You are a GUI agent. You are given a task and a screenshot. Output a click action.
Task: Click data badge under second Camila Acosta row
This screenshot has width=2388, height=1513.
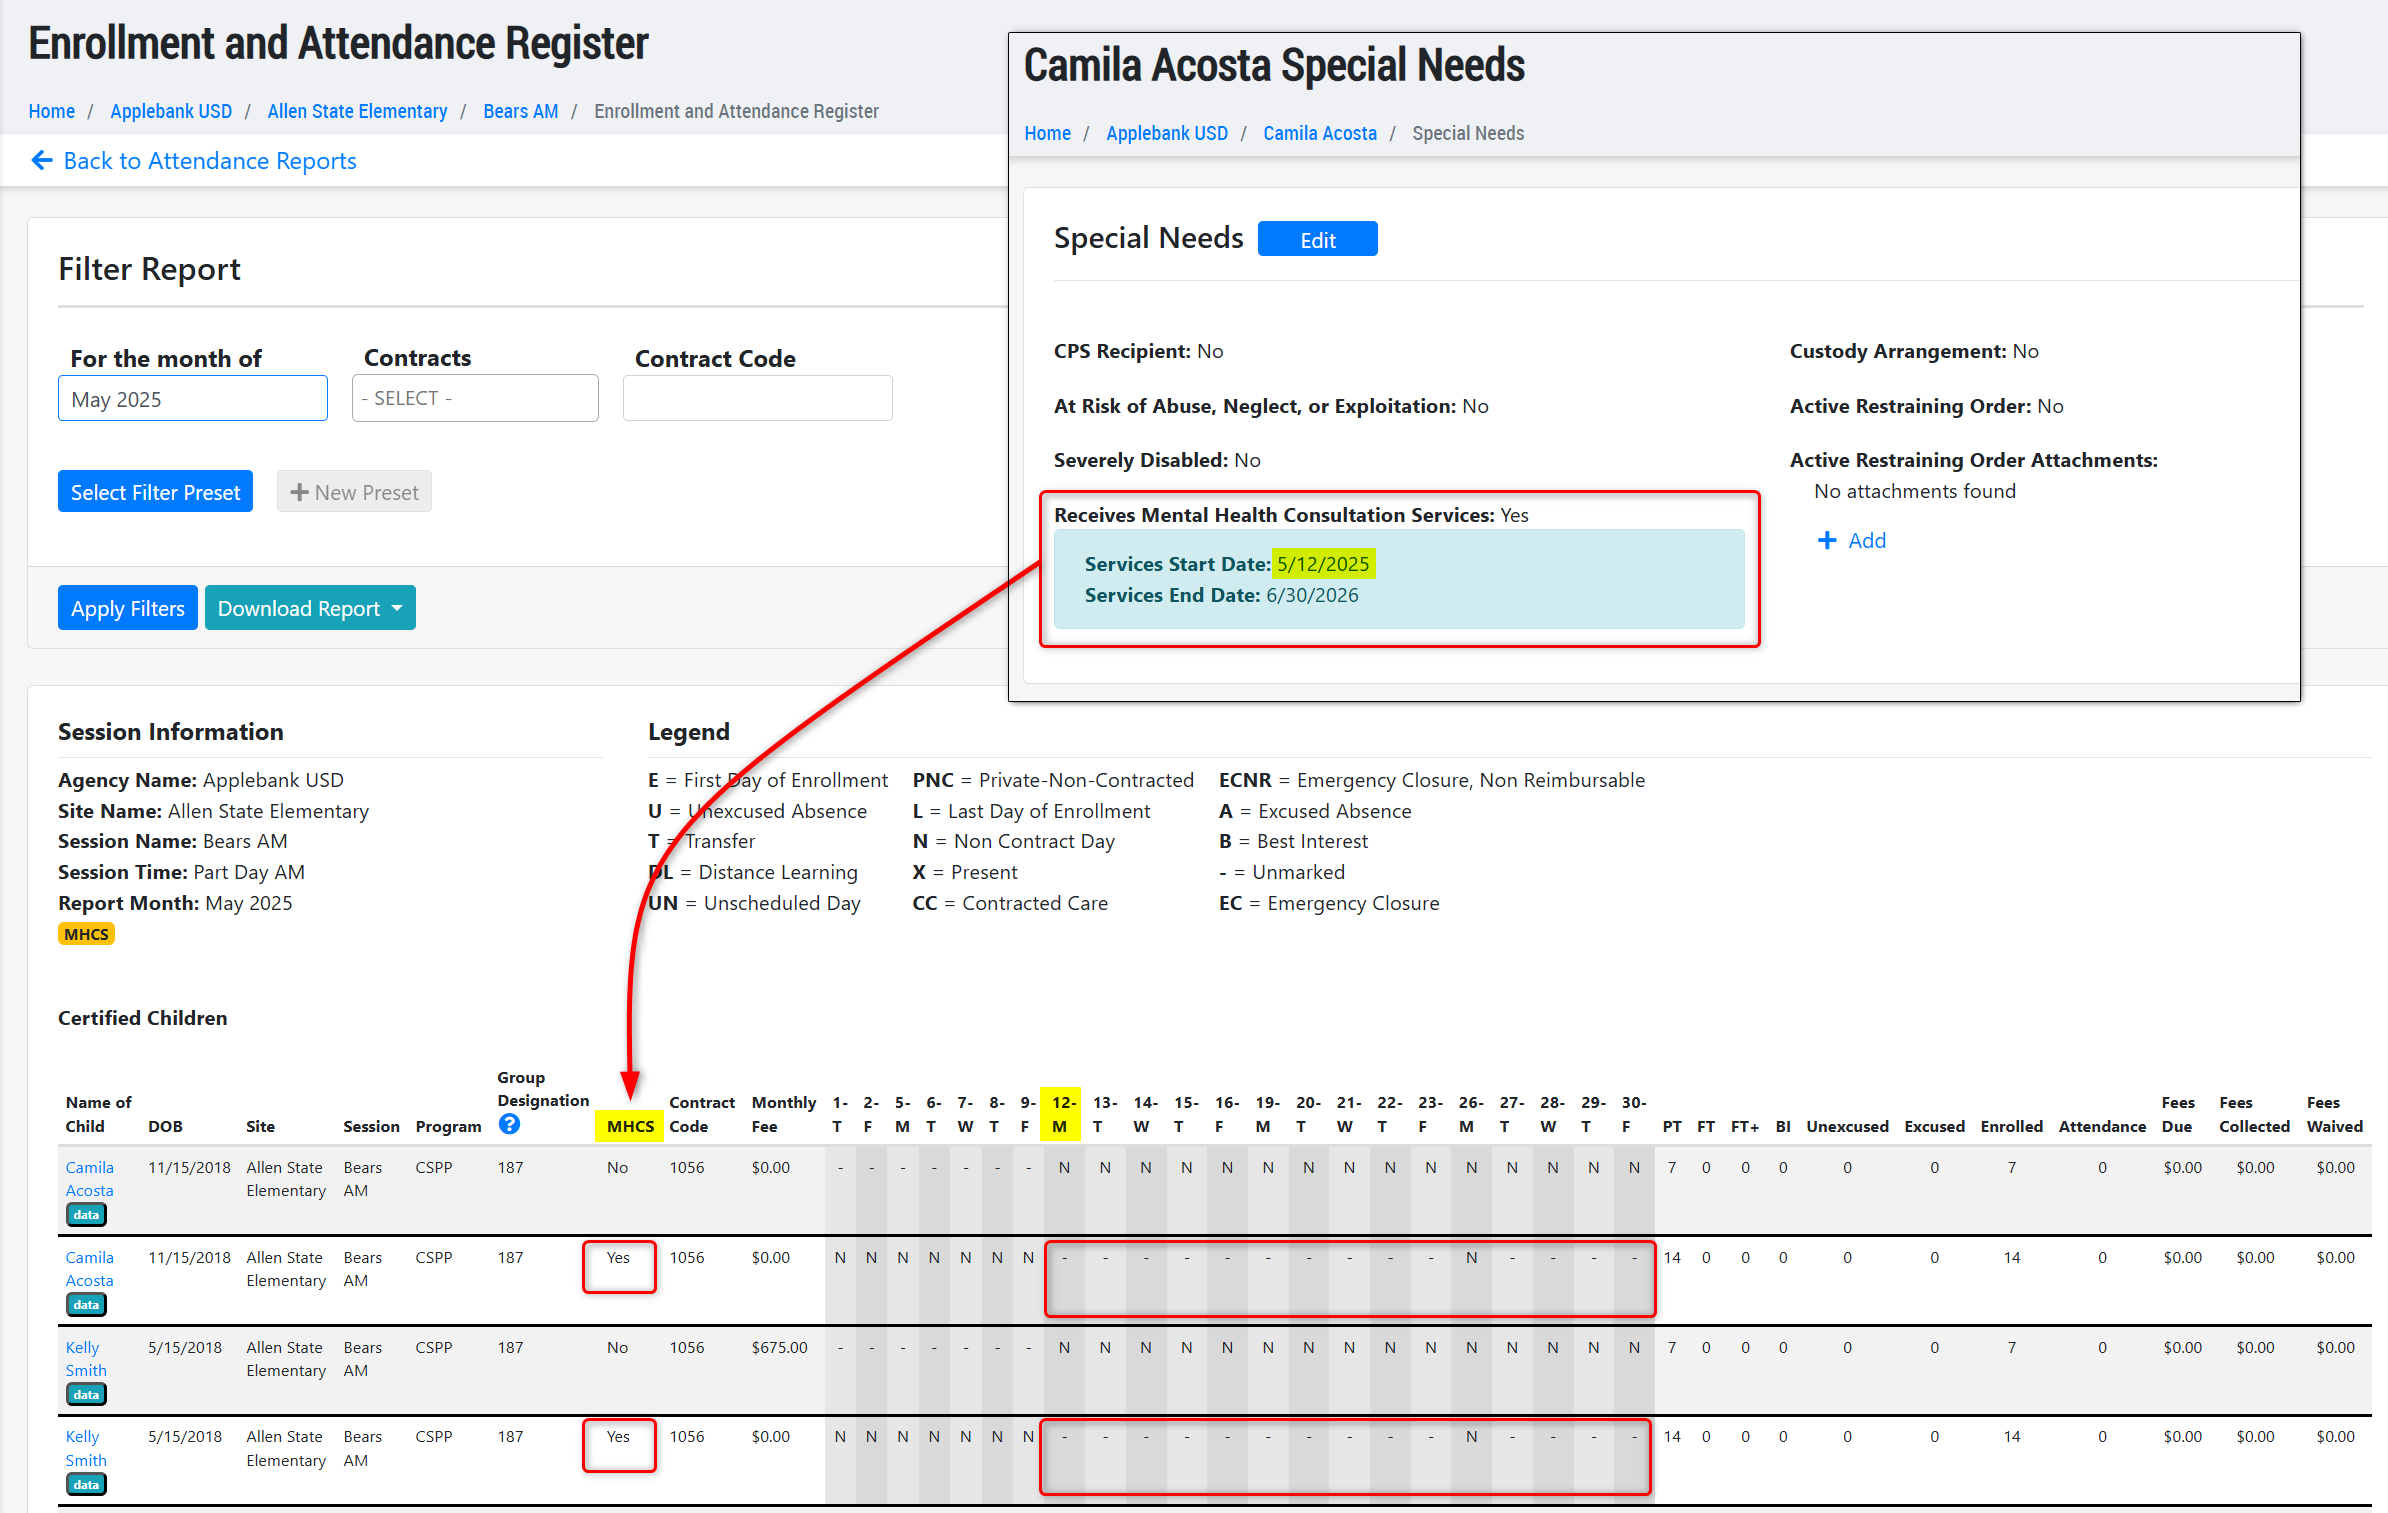pos(86,1304)
